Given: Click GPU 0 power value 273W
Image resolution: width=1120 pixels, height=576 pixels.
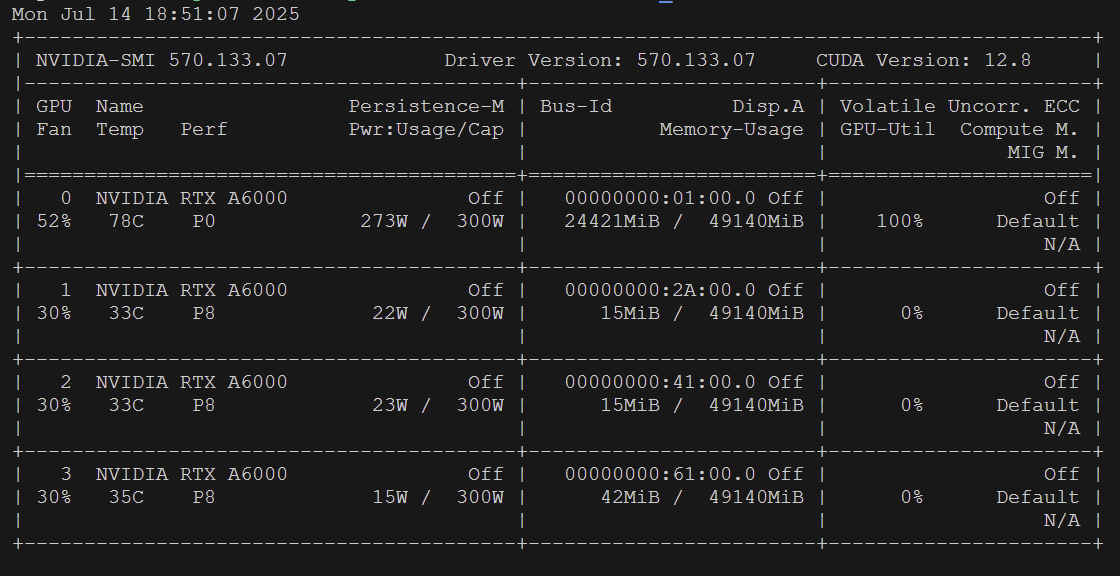Looking at the screenshot, I should [x=384, y=222].
